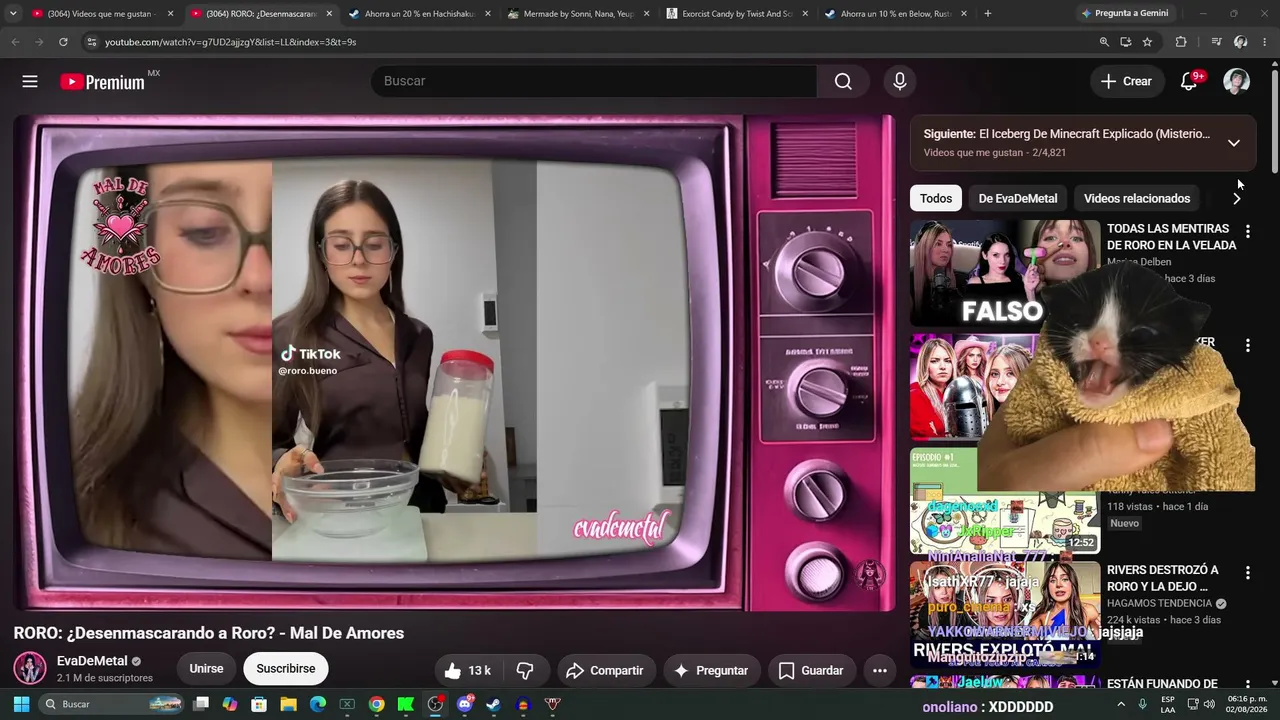Click Pregunta a Gemini button
The image size is (1280, 720).
coord(1124,14)
